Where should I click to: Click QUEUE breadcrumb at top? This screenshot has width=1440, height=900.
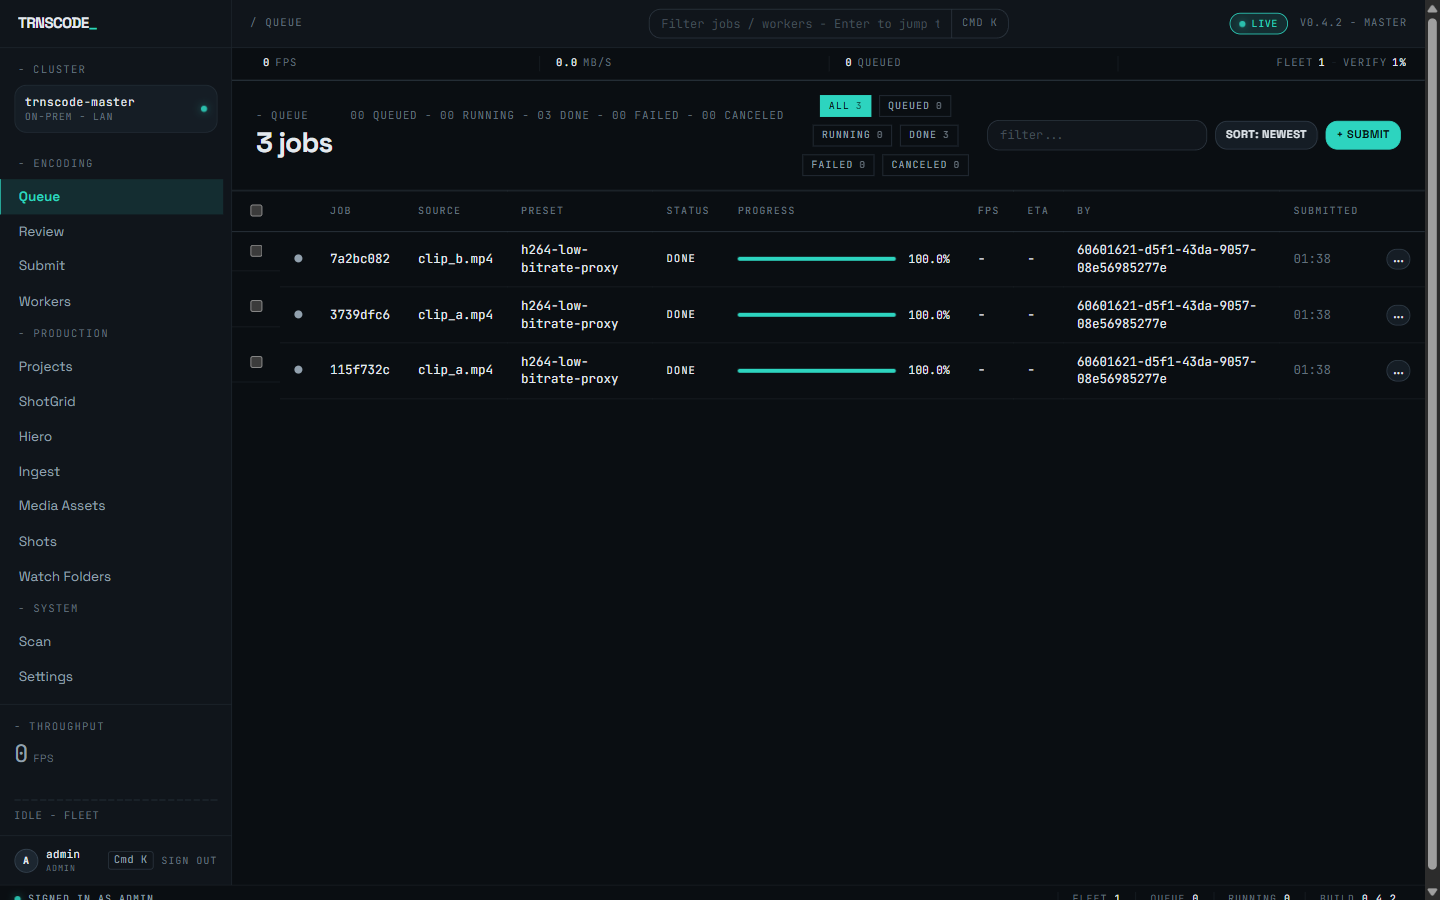pos(283,23)
